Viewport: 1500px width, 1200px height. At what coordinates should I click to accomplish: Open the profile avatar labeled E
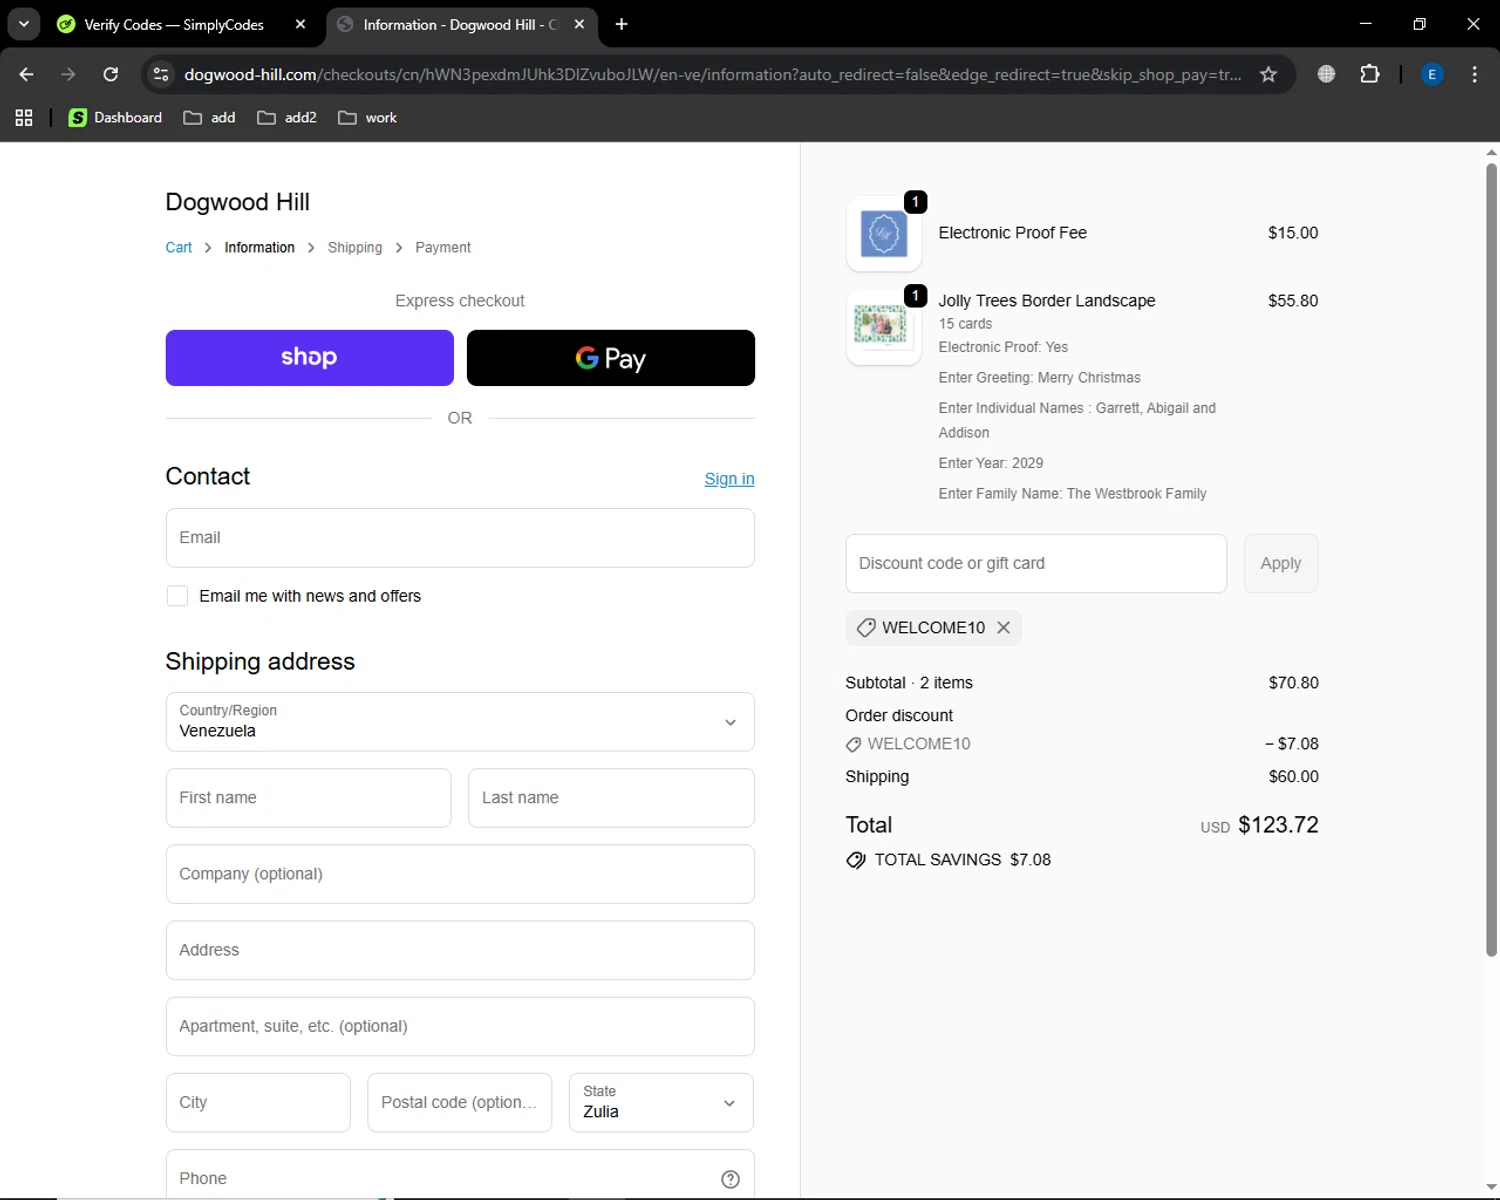(1432, 74)
